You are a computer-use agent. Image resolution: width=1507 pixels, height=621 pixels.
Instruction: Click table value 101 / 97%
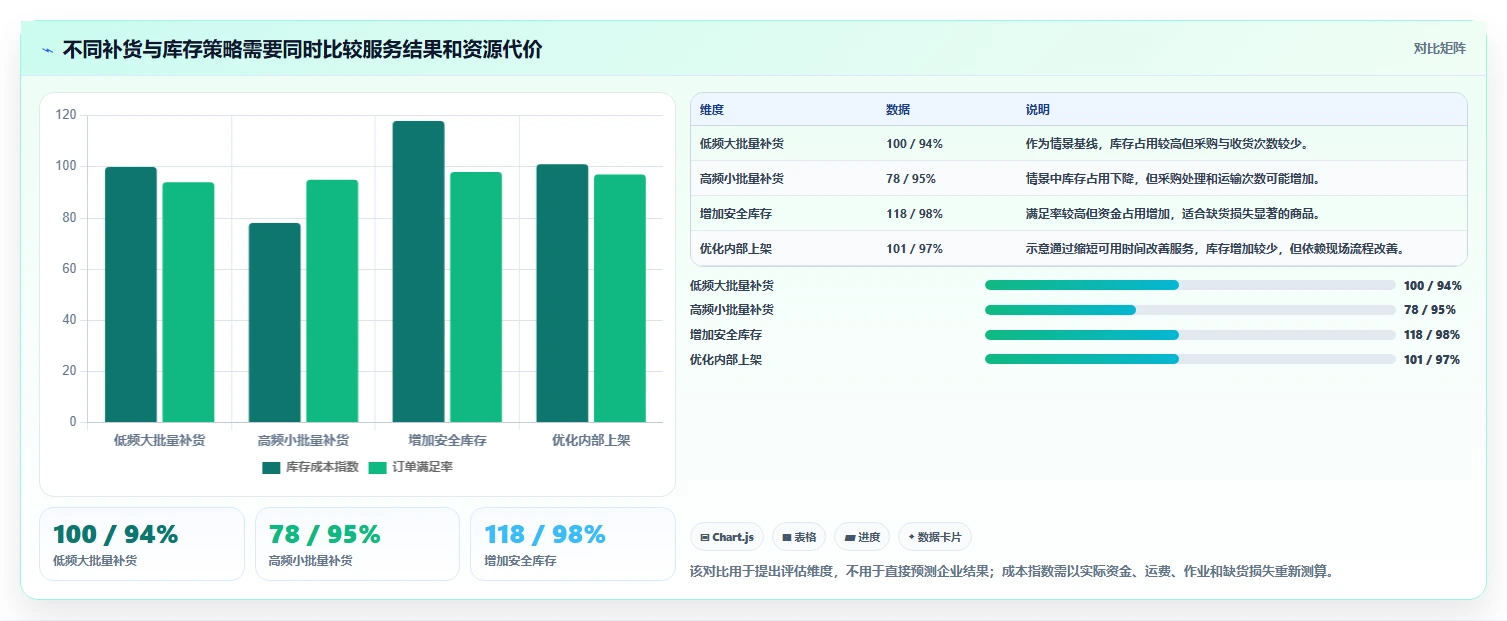click(x=914, y=249)
